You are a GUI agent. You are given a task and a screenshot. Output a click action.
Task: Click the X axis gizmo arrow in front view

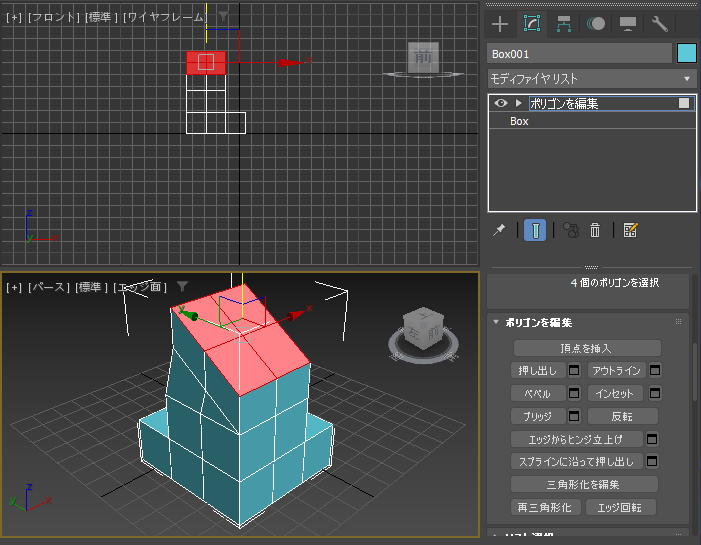click(x=291, y=63)
